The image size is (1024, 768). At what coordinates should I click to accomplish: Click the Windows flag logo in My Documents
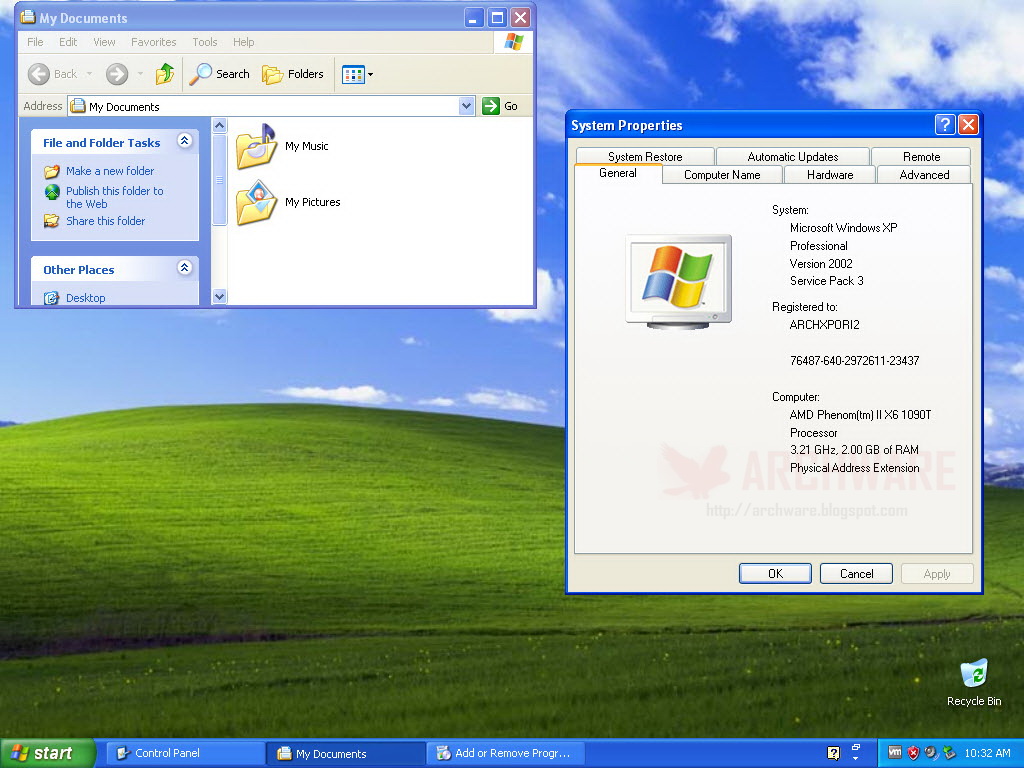pos(513,42)
